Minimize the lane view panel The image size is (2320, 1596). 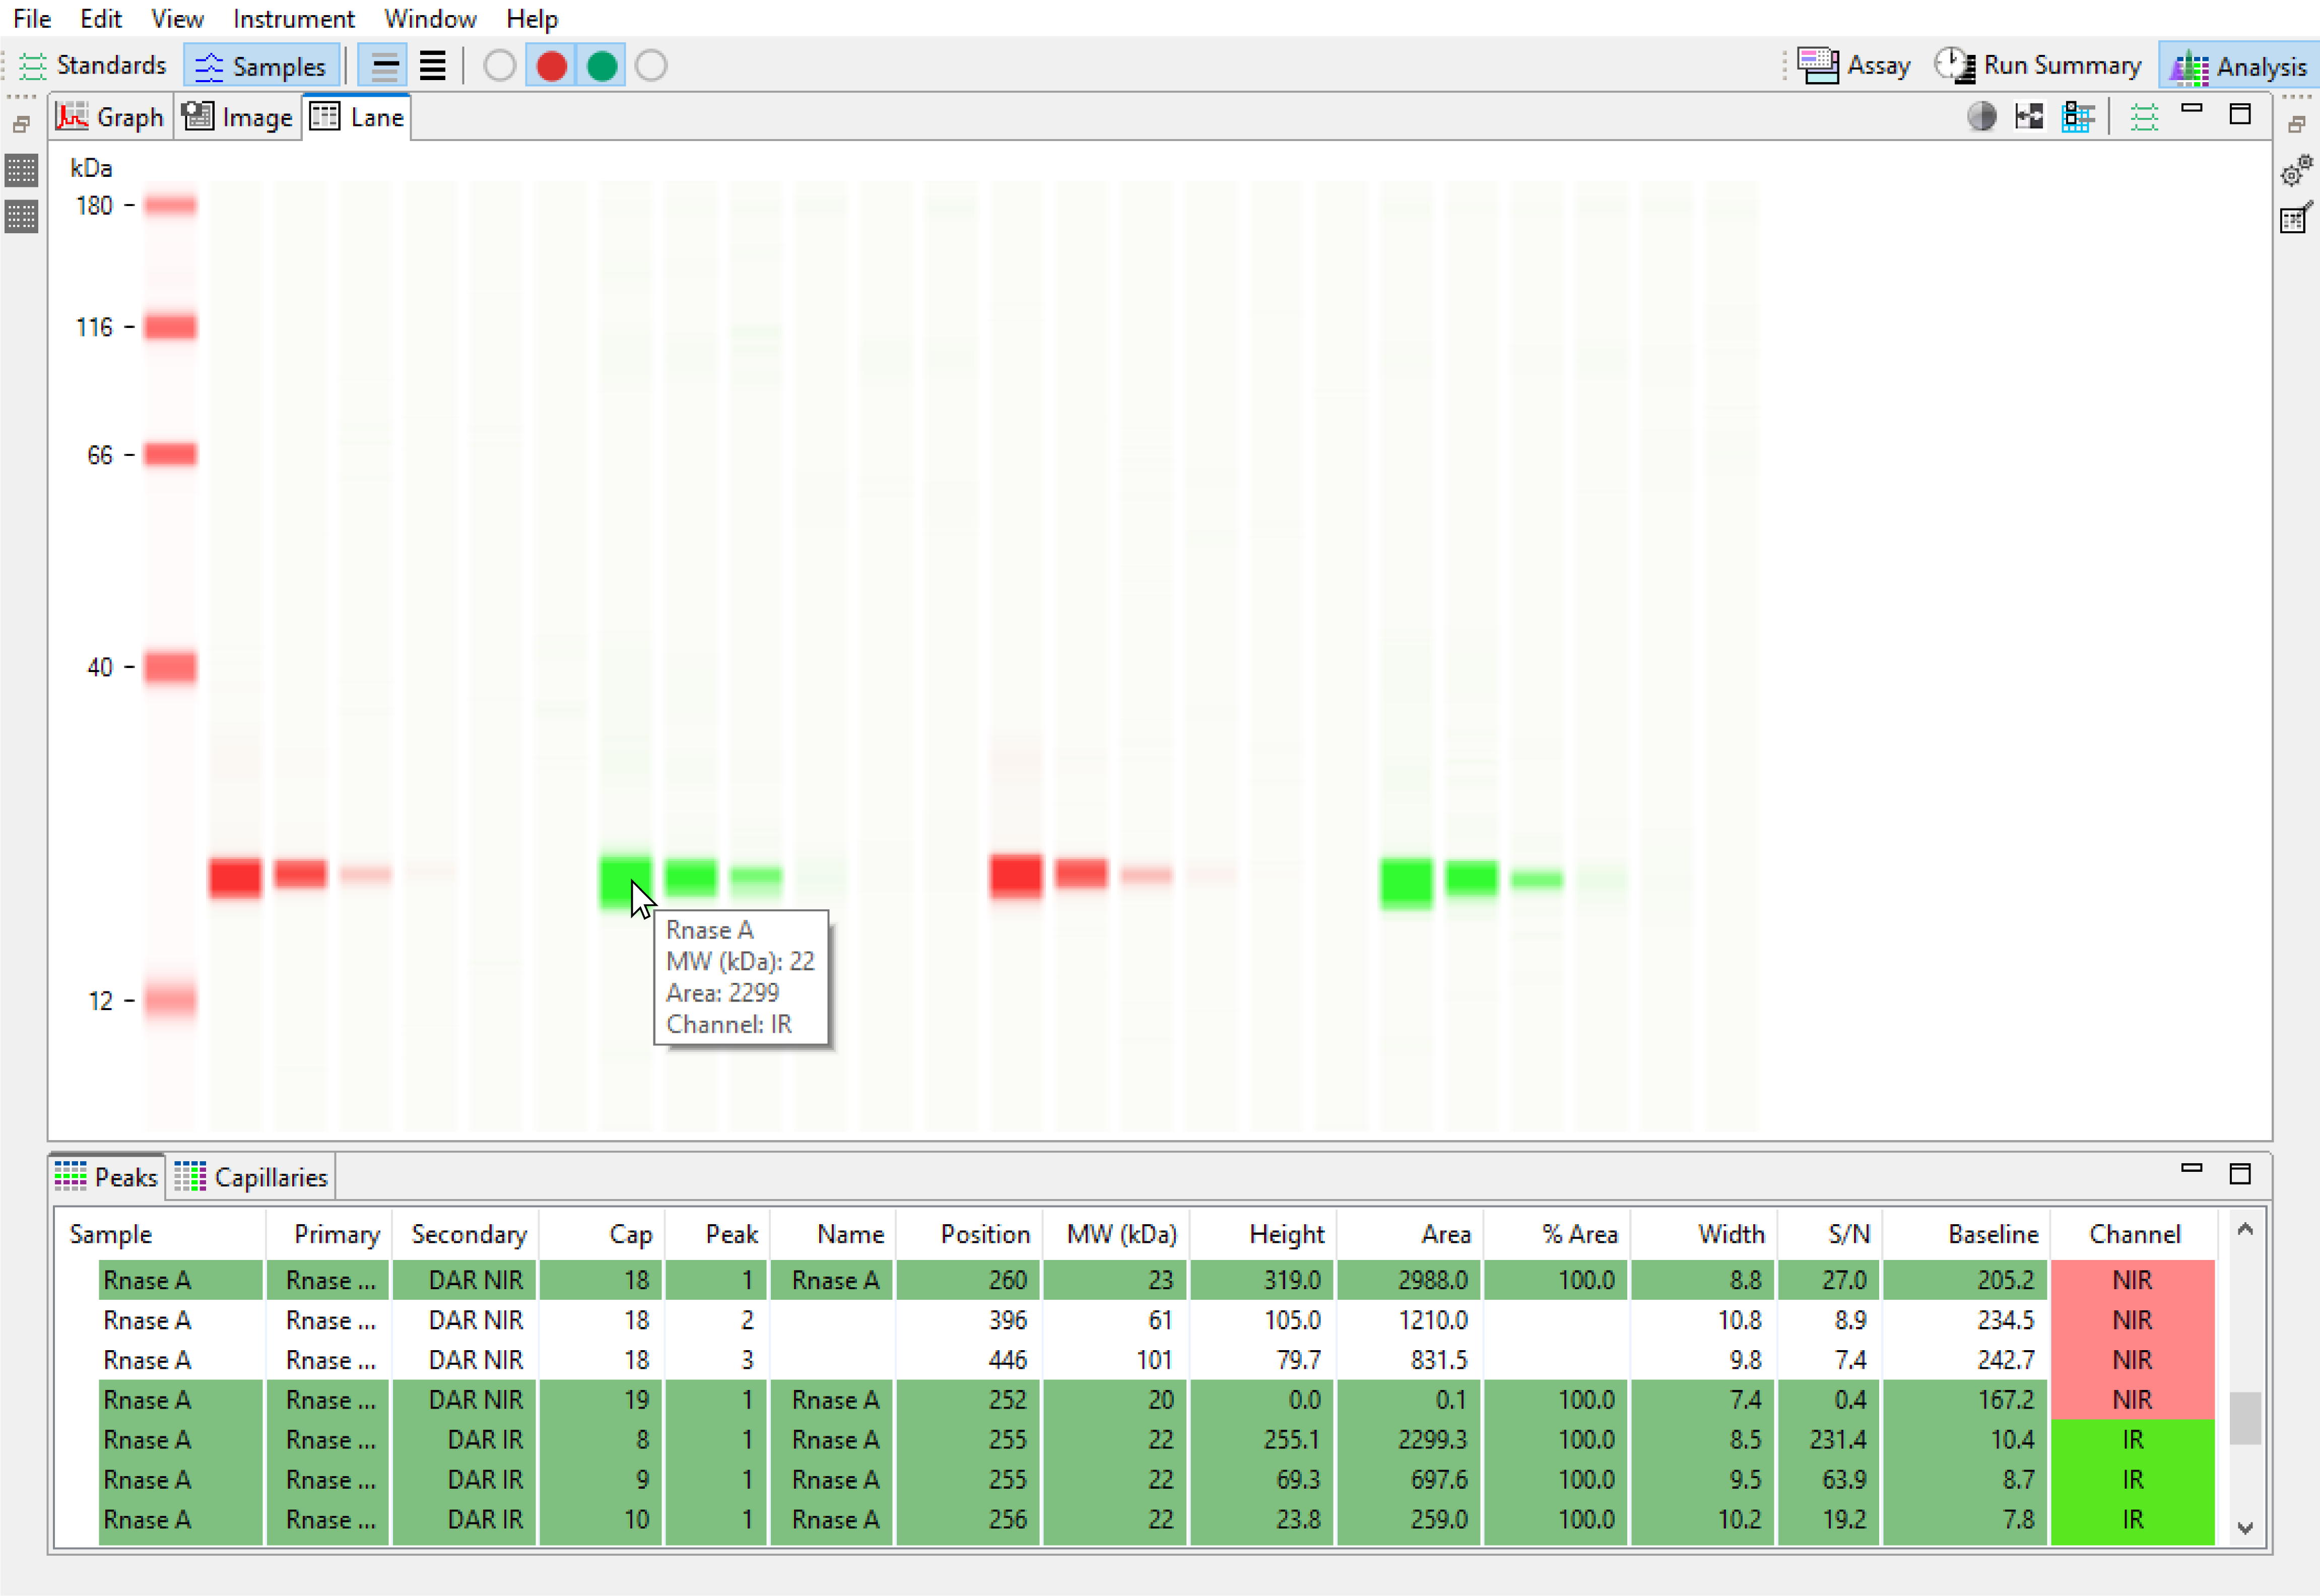(2192, 108)
